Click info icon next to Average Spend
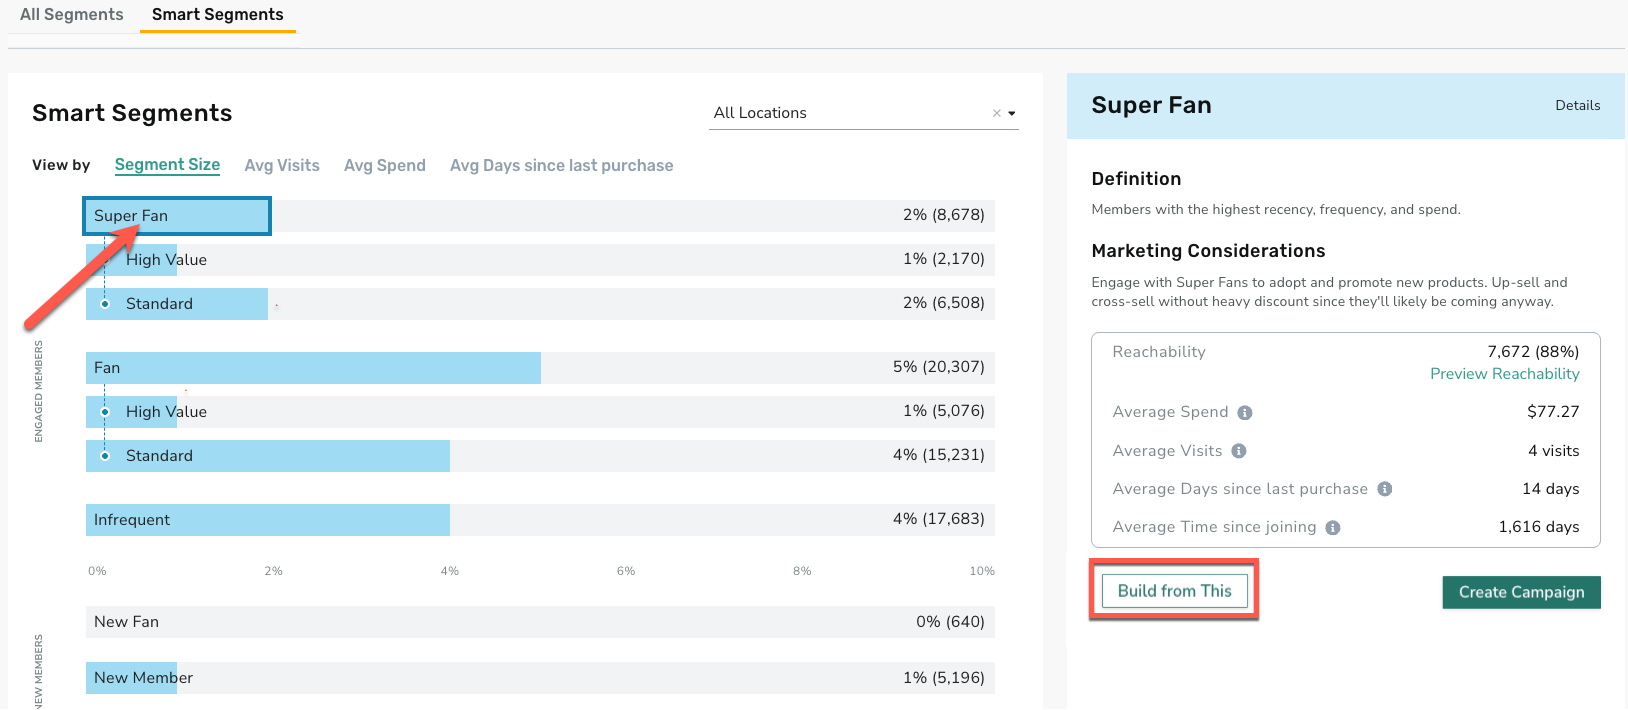This screenshot has height=710, width=1628. (1245, 413)
